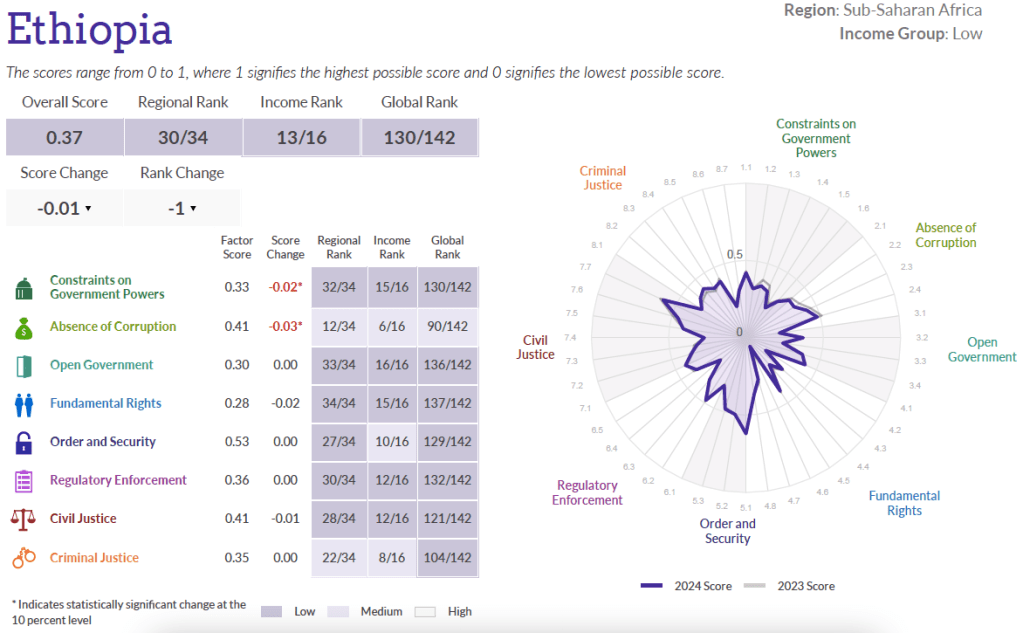The image size is (1023, 633).
Task: Click the Score Change -0.01 down arrow
Action: 88,209
